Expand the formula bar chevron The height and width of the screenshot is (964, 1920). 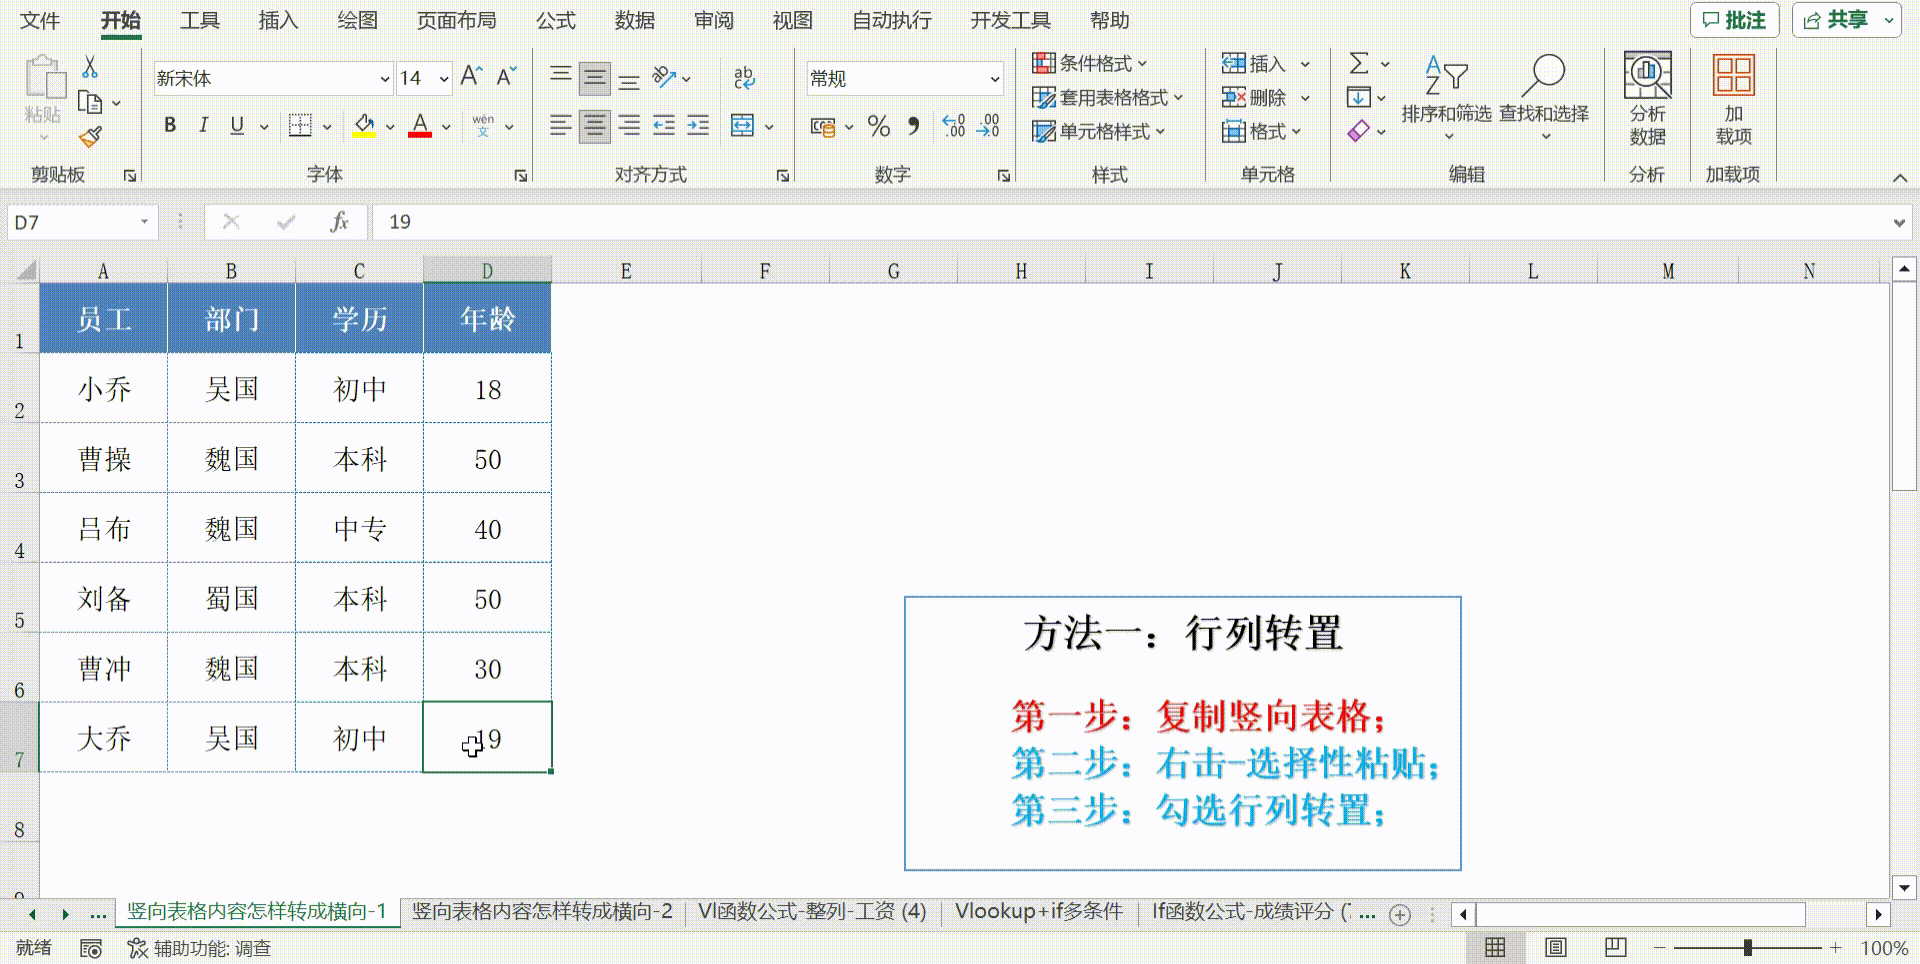click(x=1899, y=223)
